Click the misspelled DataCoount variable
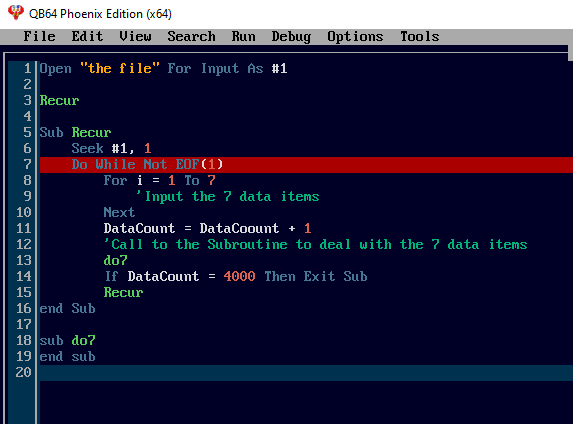The height and width of the screenshot is (424, 573). pos(239,228)
